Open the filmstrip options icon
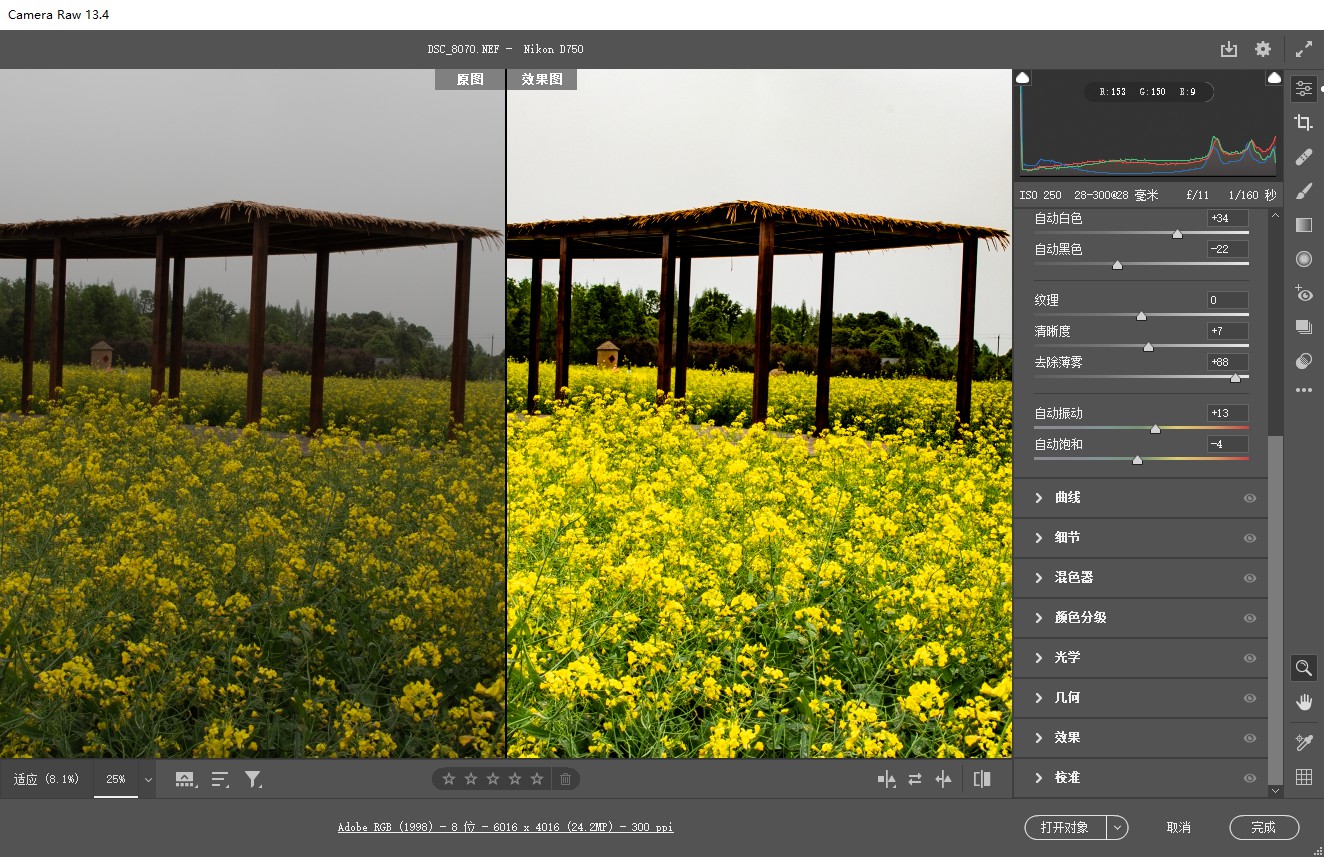This screenshot has height=857, width=1324. coord(185,779)
